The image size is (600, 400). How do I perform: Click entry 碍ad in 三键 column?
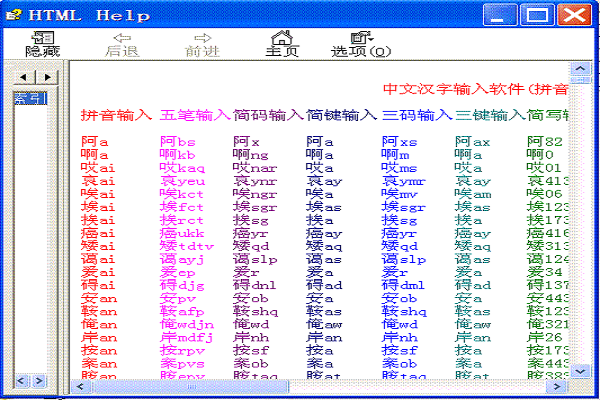tap(473, 285)
